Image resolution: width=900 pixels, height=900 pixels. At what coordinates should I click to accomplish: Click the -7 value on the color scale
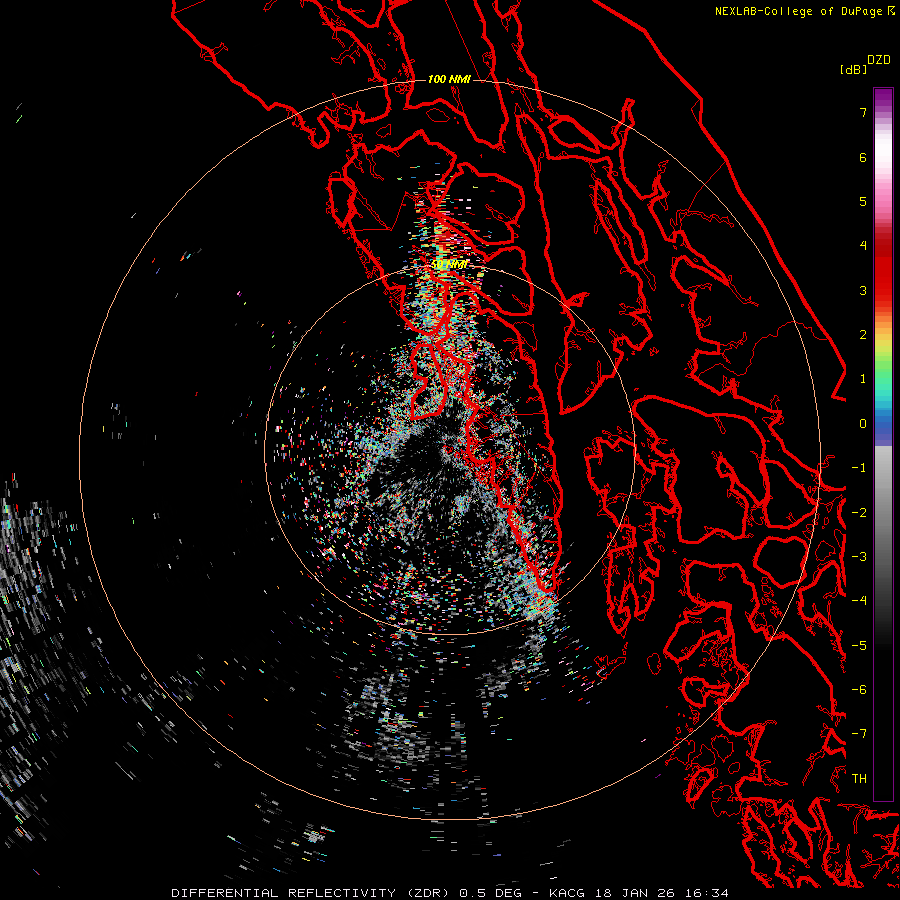coord(859,734)
